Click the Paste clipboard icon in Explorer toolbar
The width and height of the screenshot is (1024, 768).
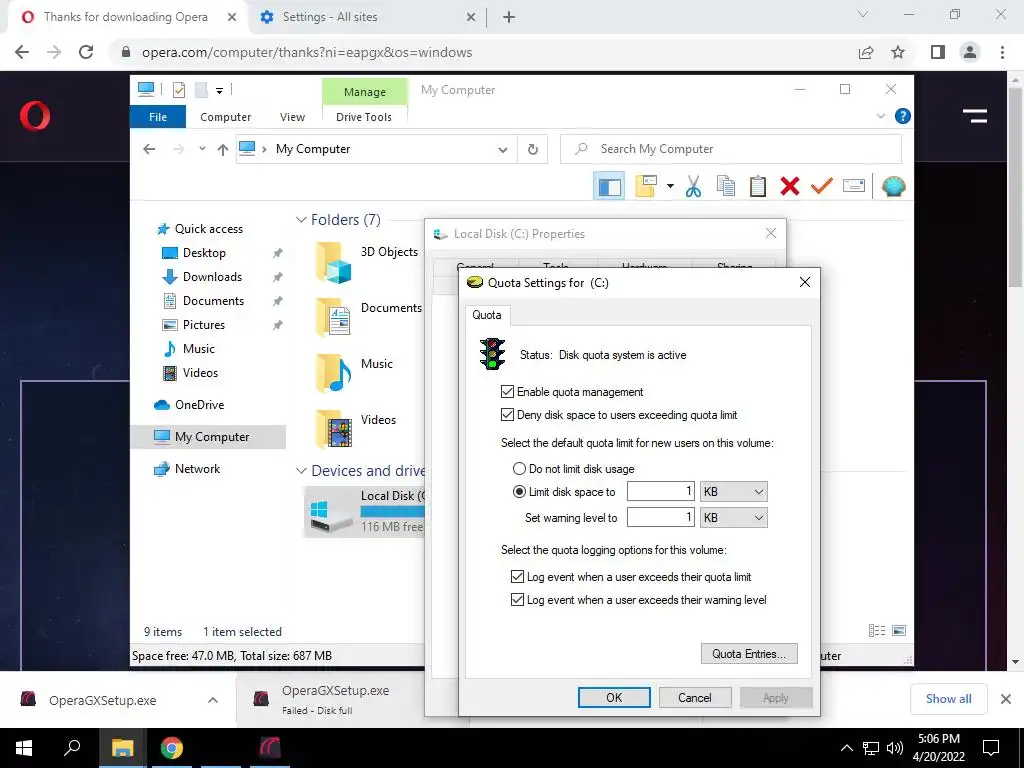(x=758, y=187)
